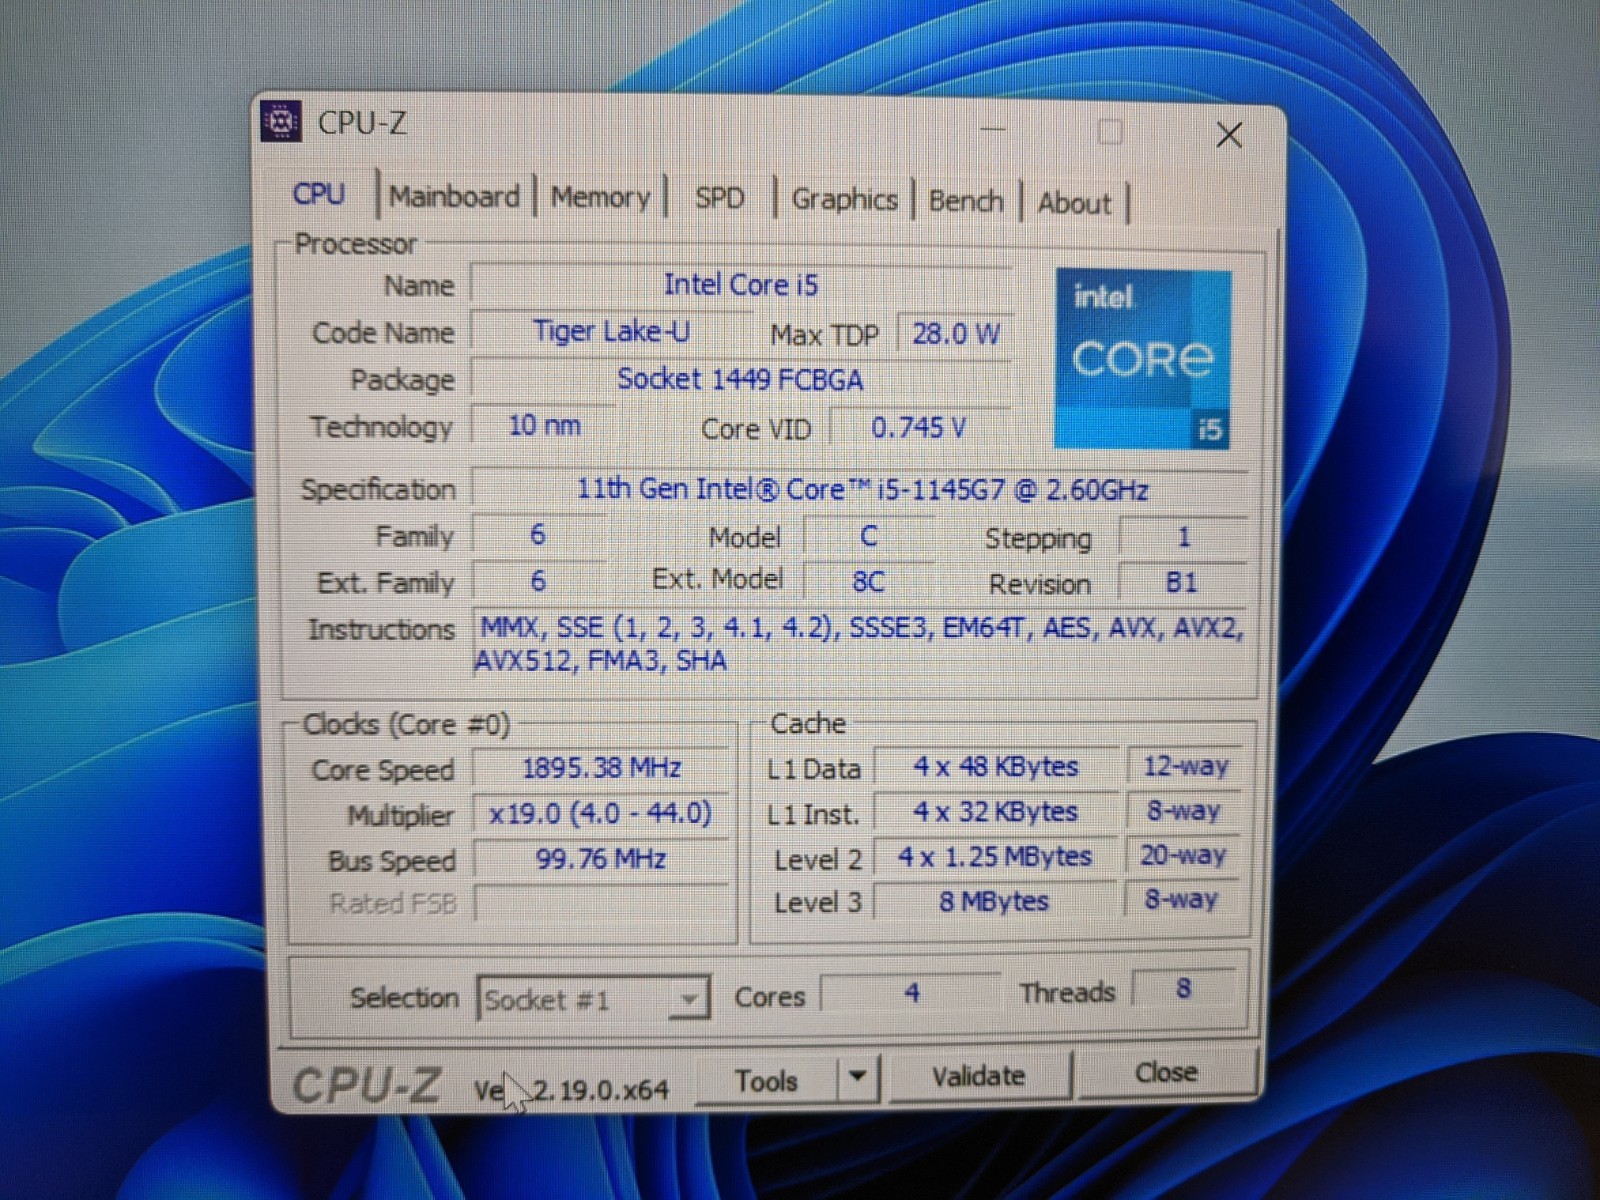The width and height of the screenshot is (1600, 1200).
Task: Expand the Tools dropdown arrow
Action: [x=857, y=1077]
